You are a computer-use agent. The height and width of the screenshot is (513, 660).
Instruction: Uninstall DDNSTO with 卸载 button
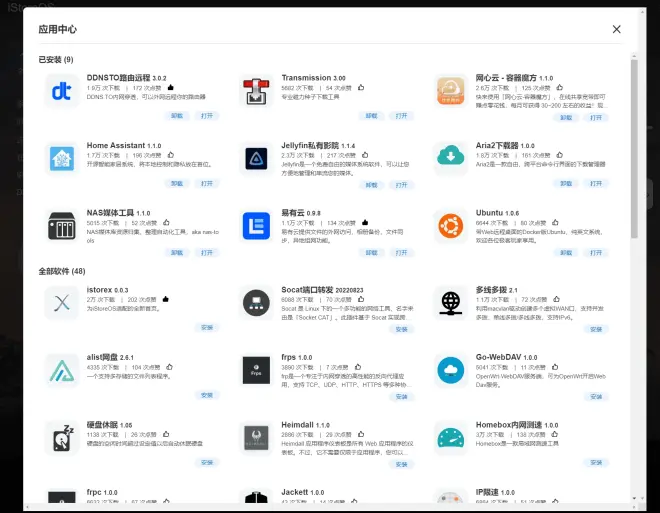(x=177, y=116)
